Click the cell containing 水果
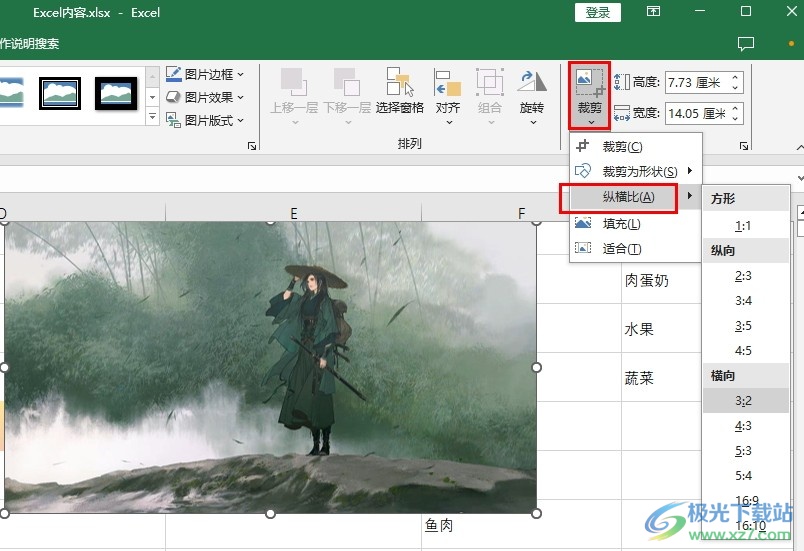 (x=660, y=328)
